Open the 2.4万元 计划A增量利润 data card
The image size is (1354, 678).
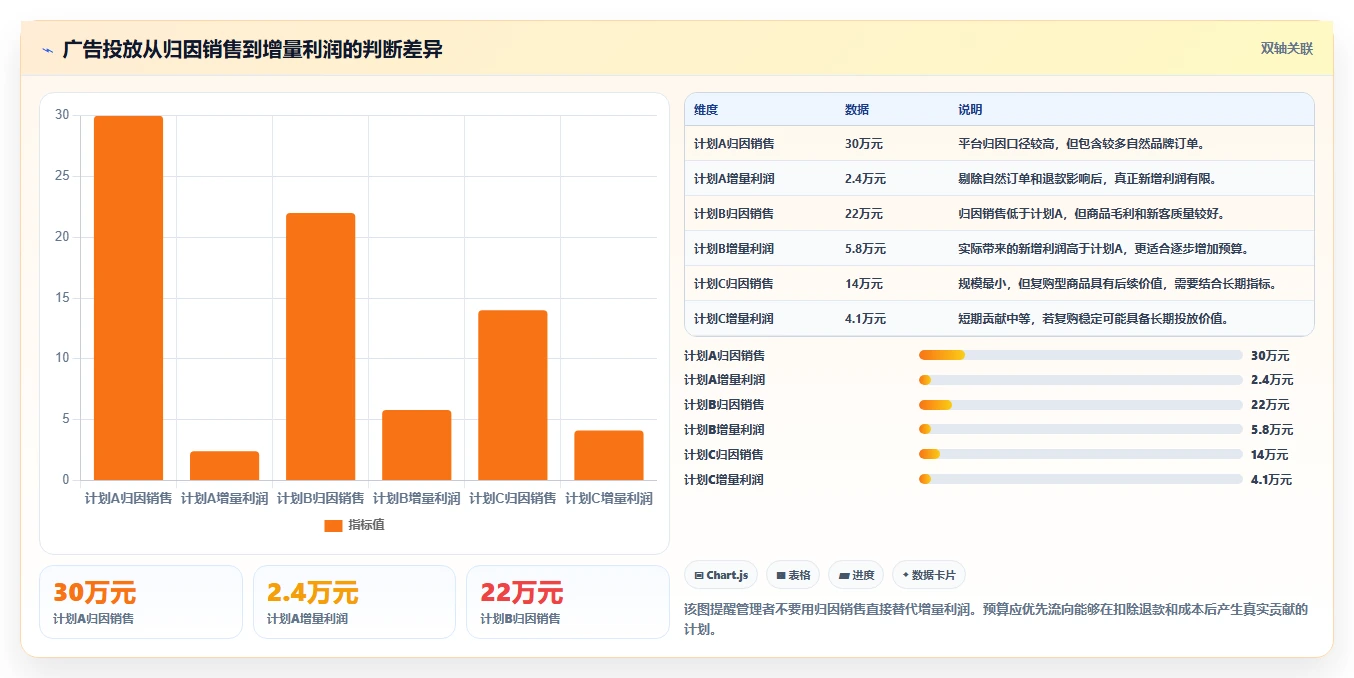[354, 602]
